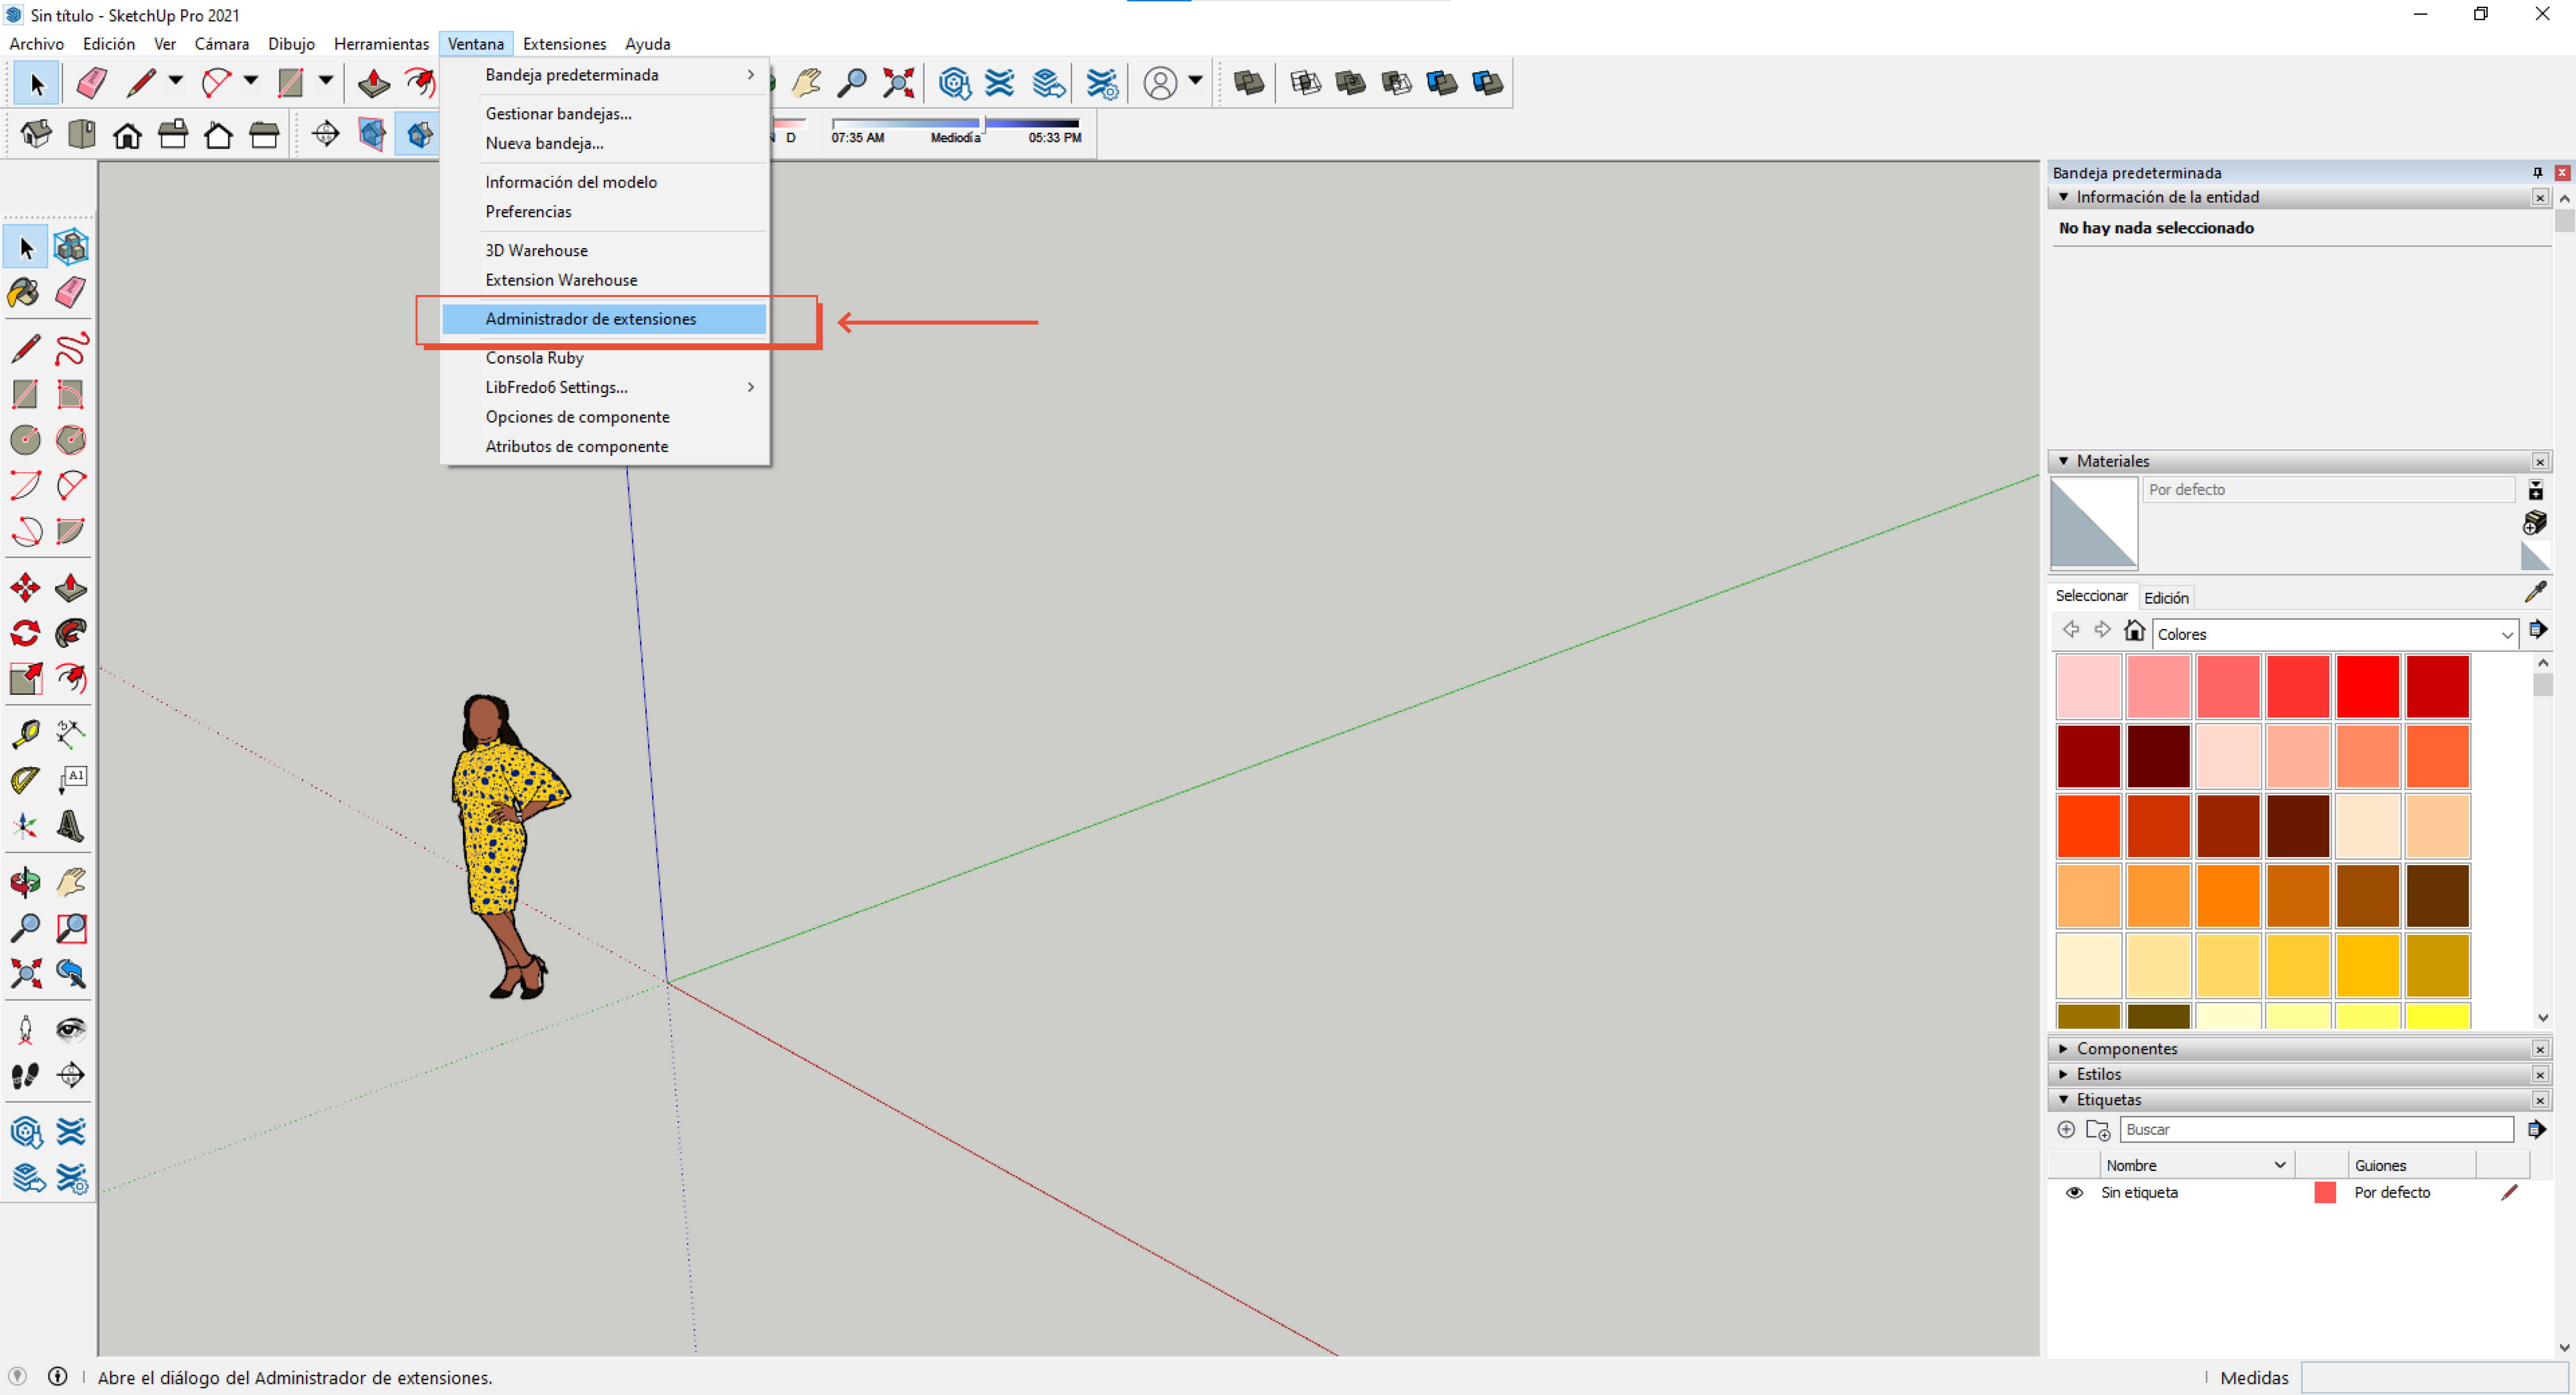The image size is (2576, 1395).
Task: Open LibFredo6 Settings submenu
Action: click(604, 387)
